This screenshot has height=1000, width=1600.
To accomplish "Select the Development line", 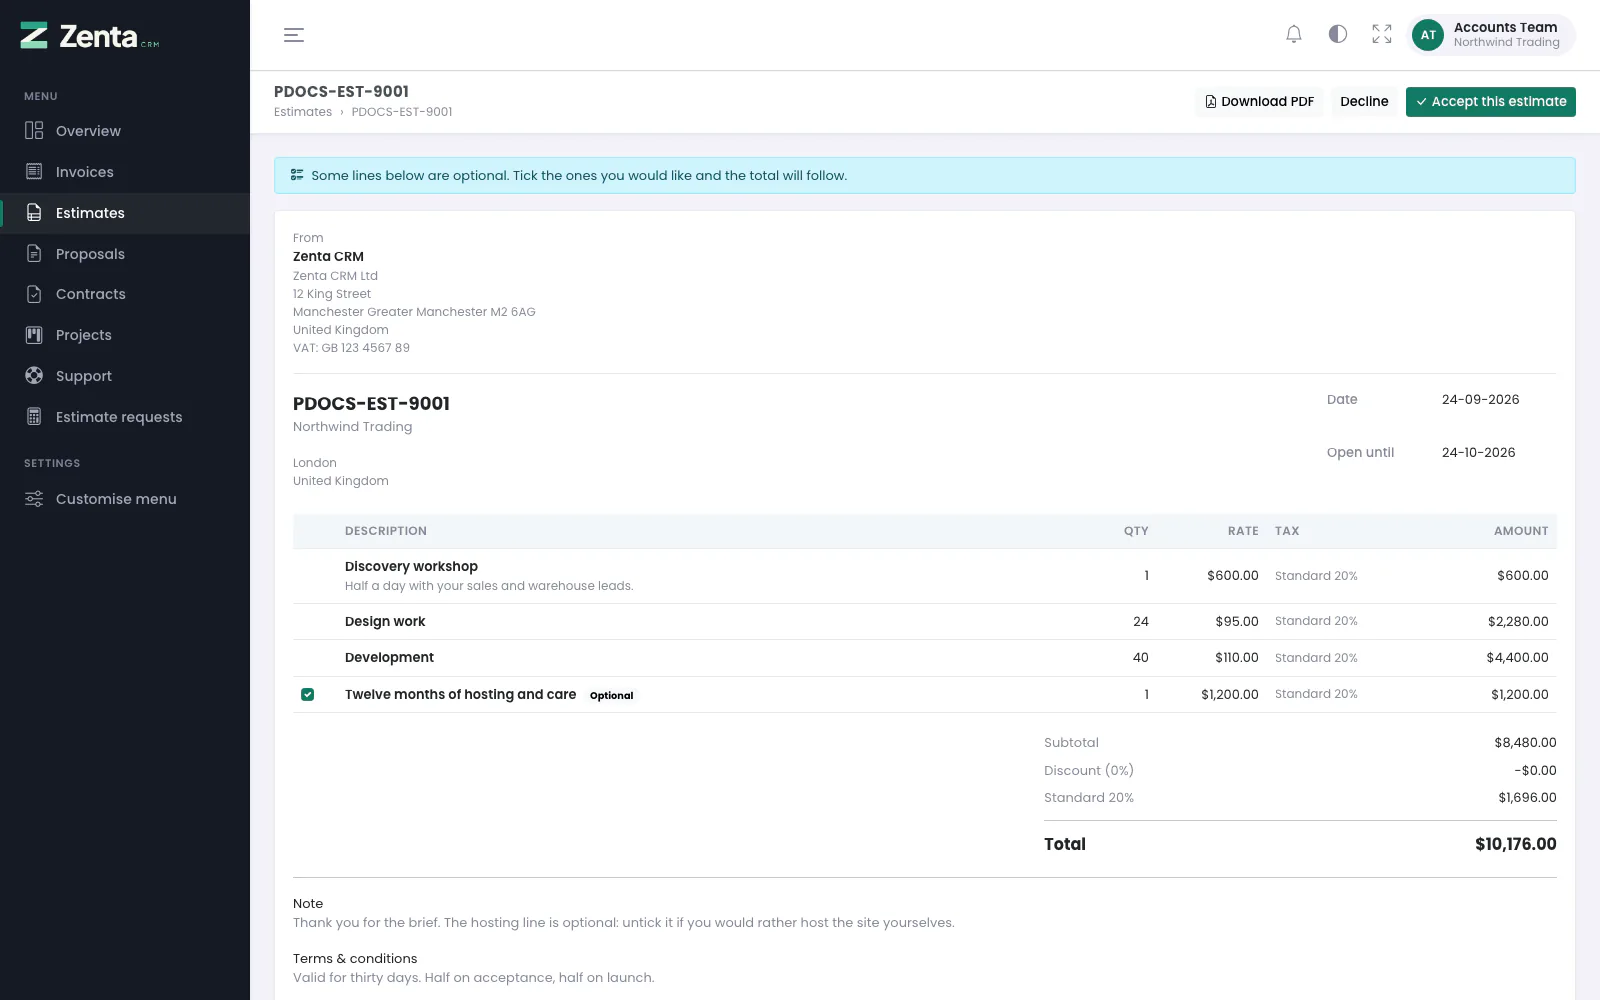I will pyautogui.click(x=389, y=657).
